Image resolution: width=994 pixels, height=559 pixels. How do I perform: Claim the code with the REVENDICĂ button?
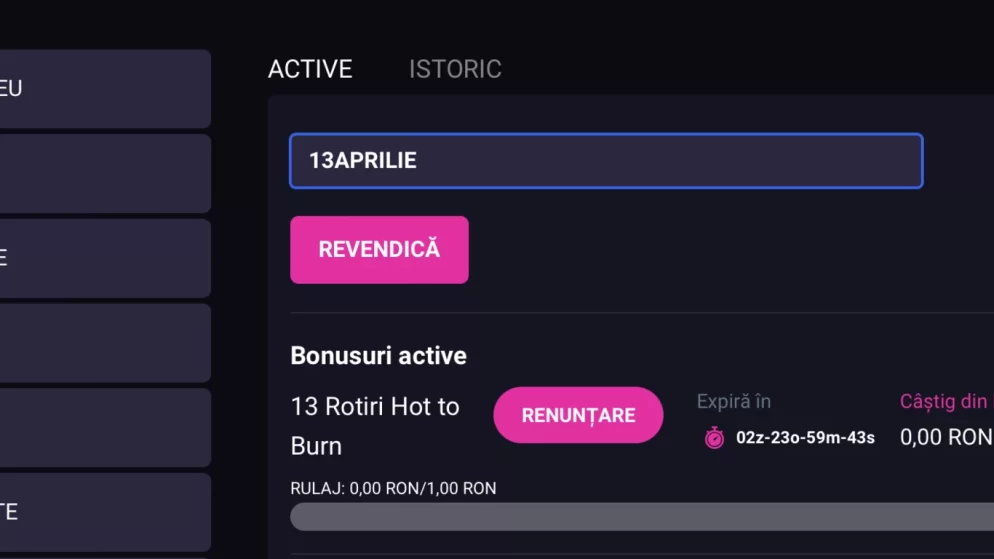(379, 250)
